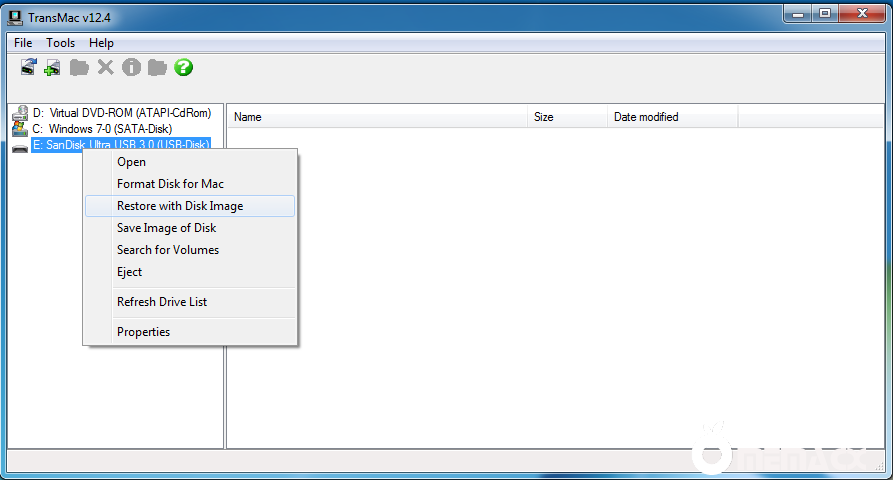Click the gray X delete toolbar icon

coord(105,67)
